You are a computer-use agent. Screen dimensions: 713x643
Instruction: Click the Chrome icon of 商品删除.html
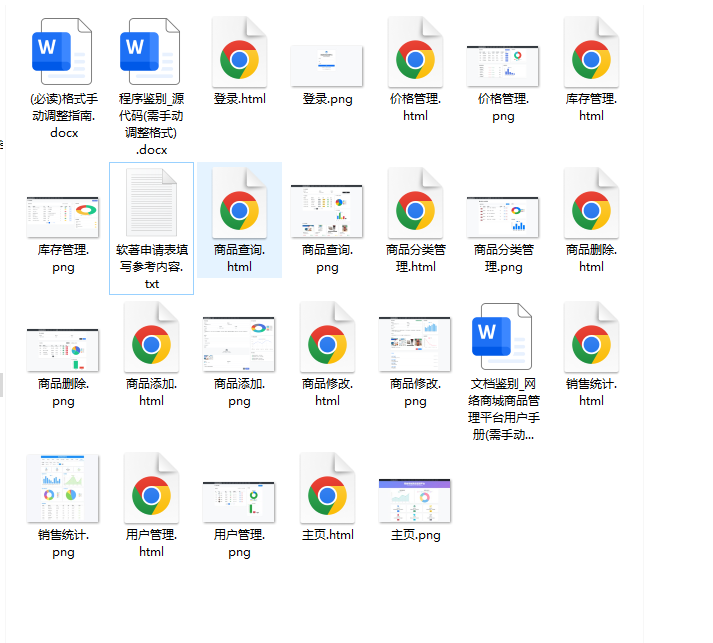[x=591, y=203]
